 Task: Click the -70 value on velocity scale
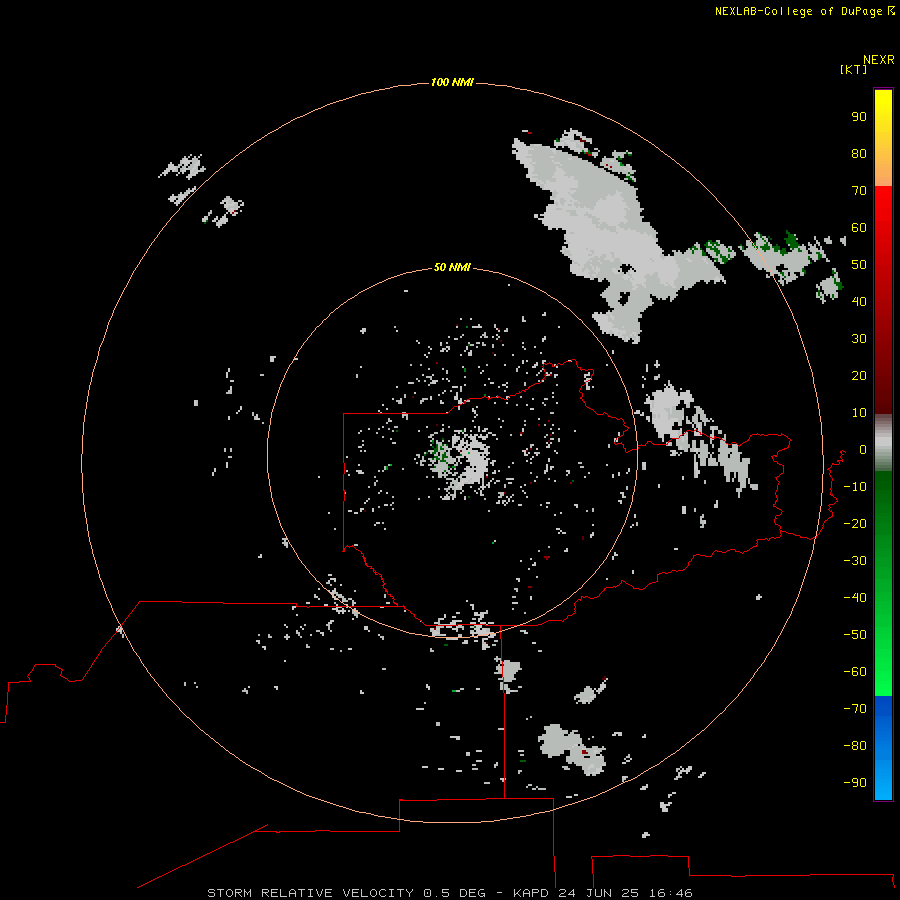855,709
